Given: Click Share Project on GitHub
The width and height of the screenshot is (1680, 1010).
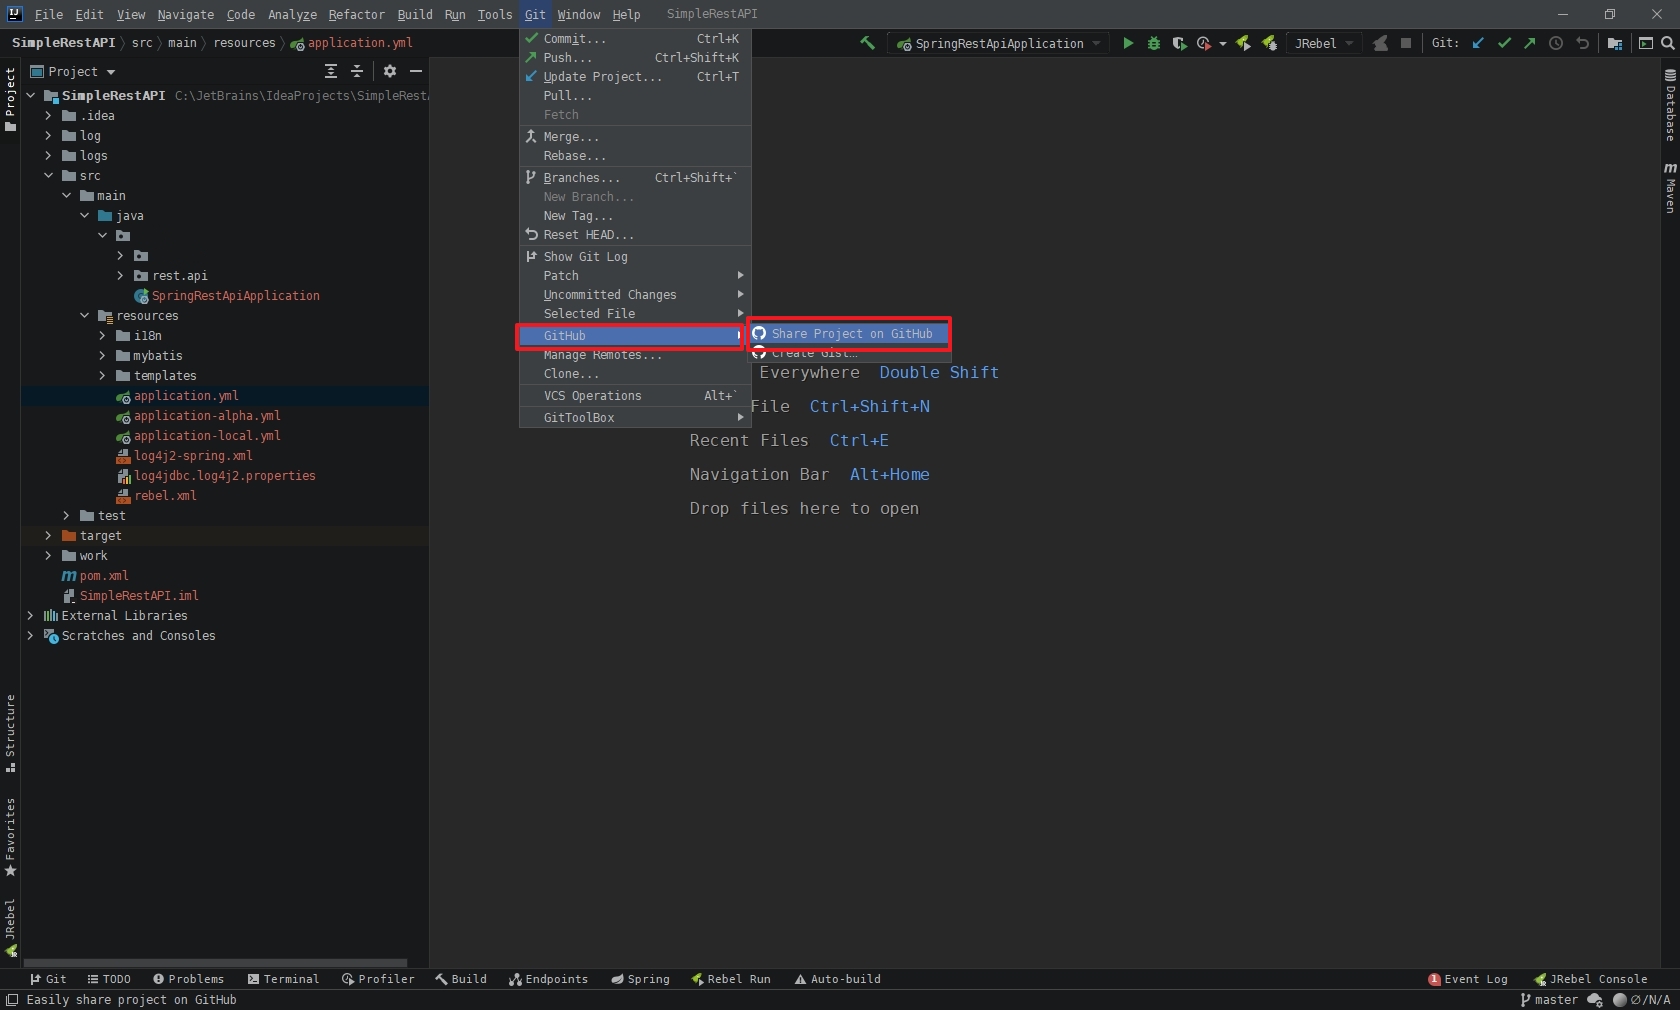Looking at the screenshot, I should pos(849,334).
